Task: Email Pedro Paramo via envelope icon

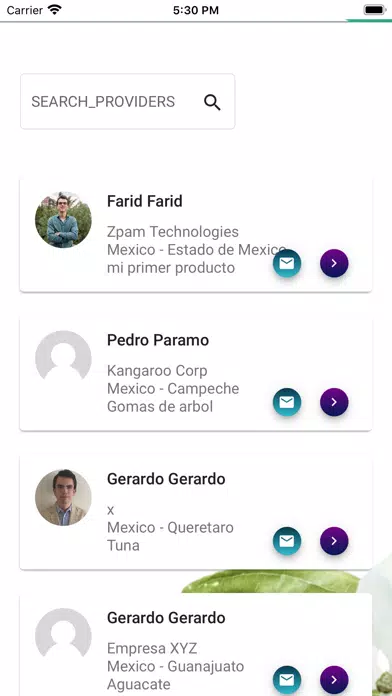Action: click(x=287, y=402)
